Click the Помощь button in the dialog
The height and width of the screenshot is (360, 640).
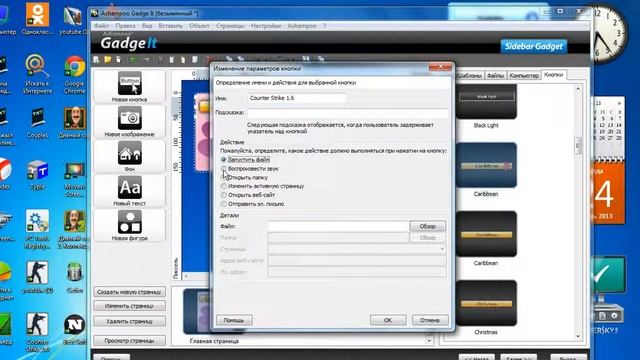(234, 320)
